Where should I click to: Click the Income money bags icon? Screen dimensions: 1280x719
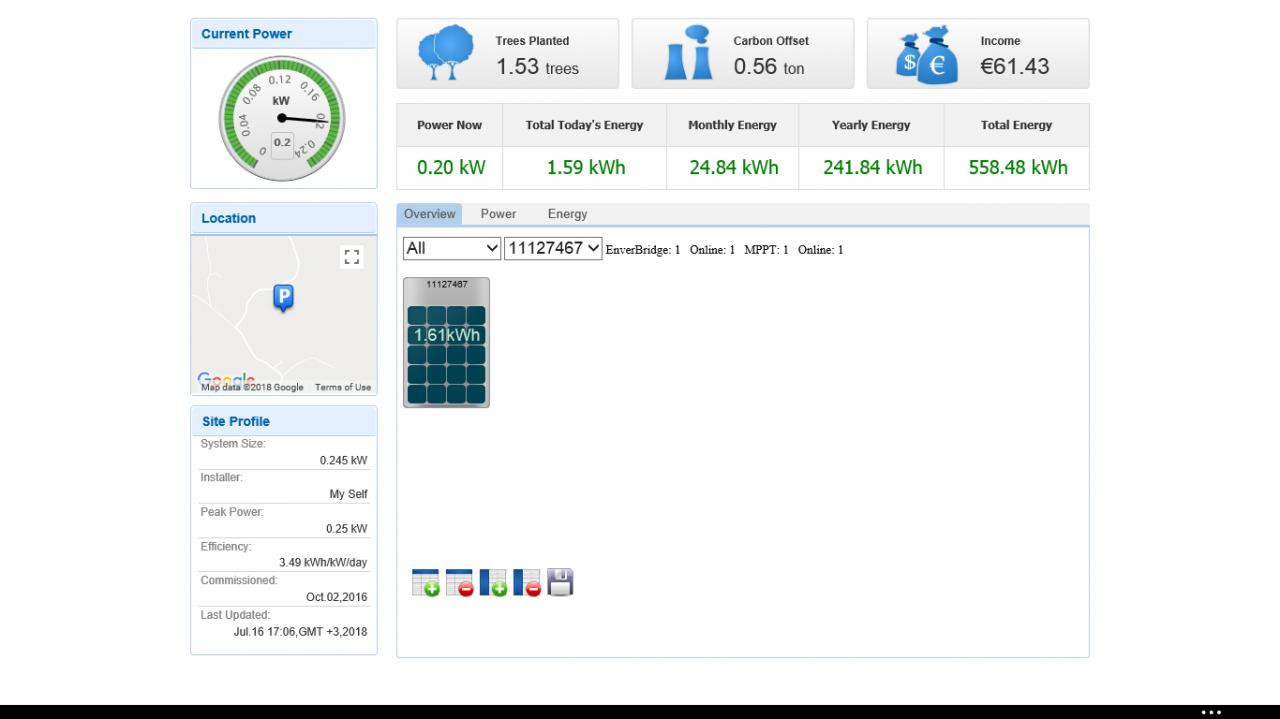click(927, 56)
